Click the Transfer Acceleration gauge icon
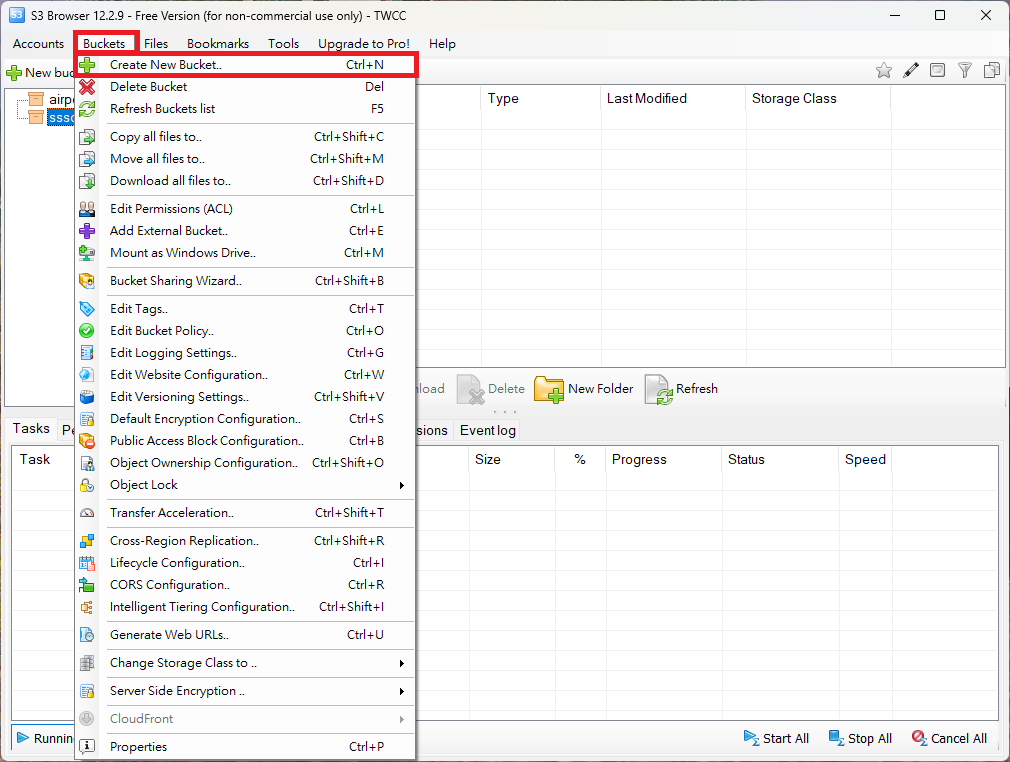The image size is (1010, 762). [87, 513]
